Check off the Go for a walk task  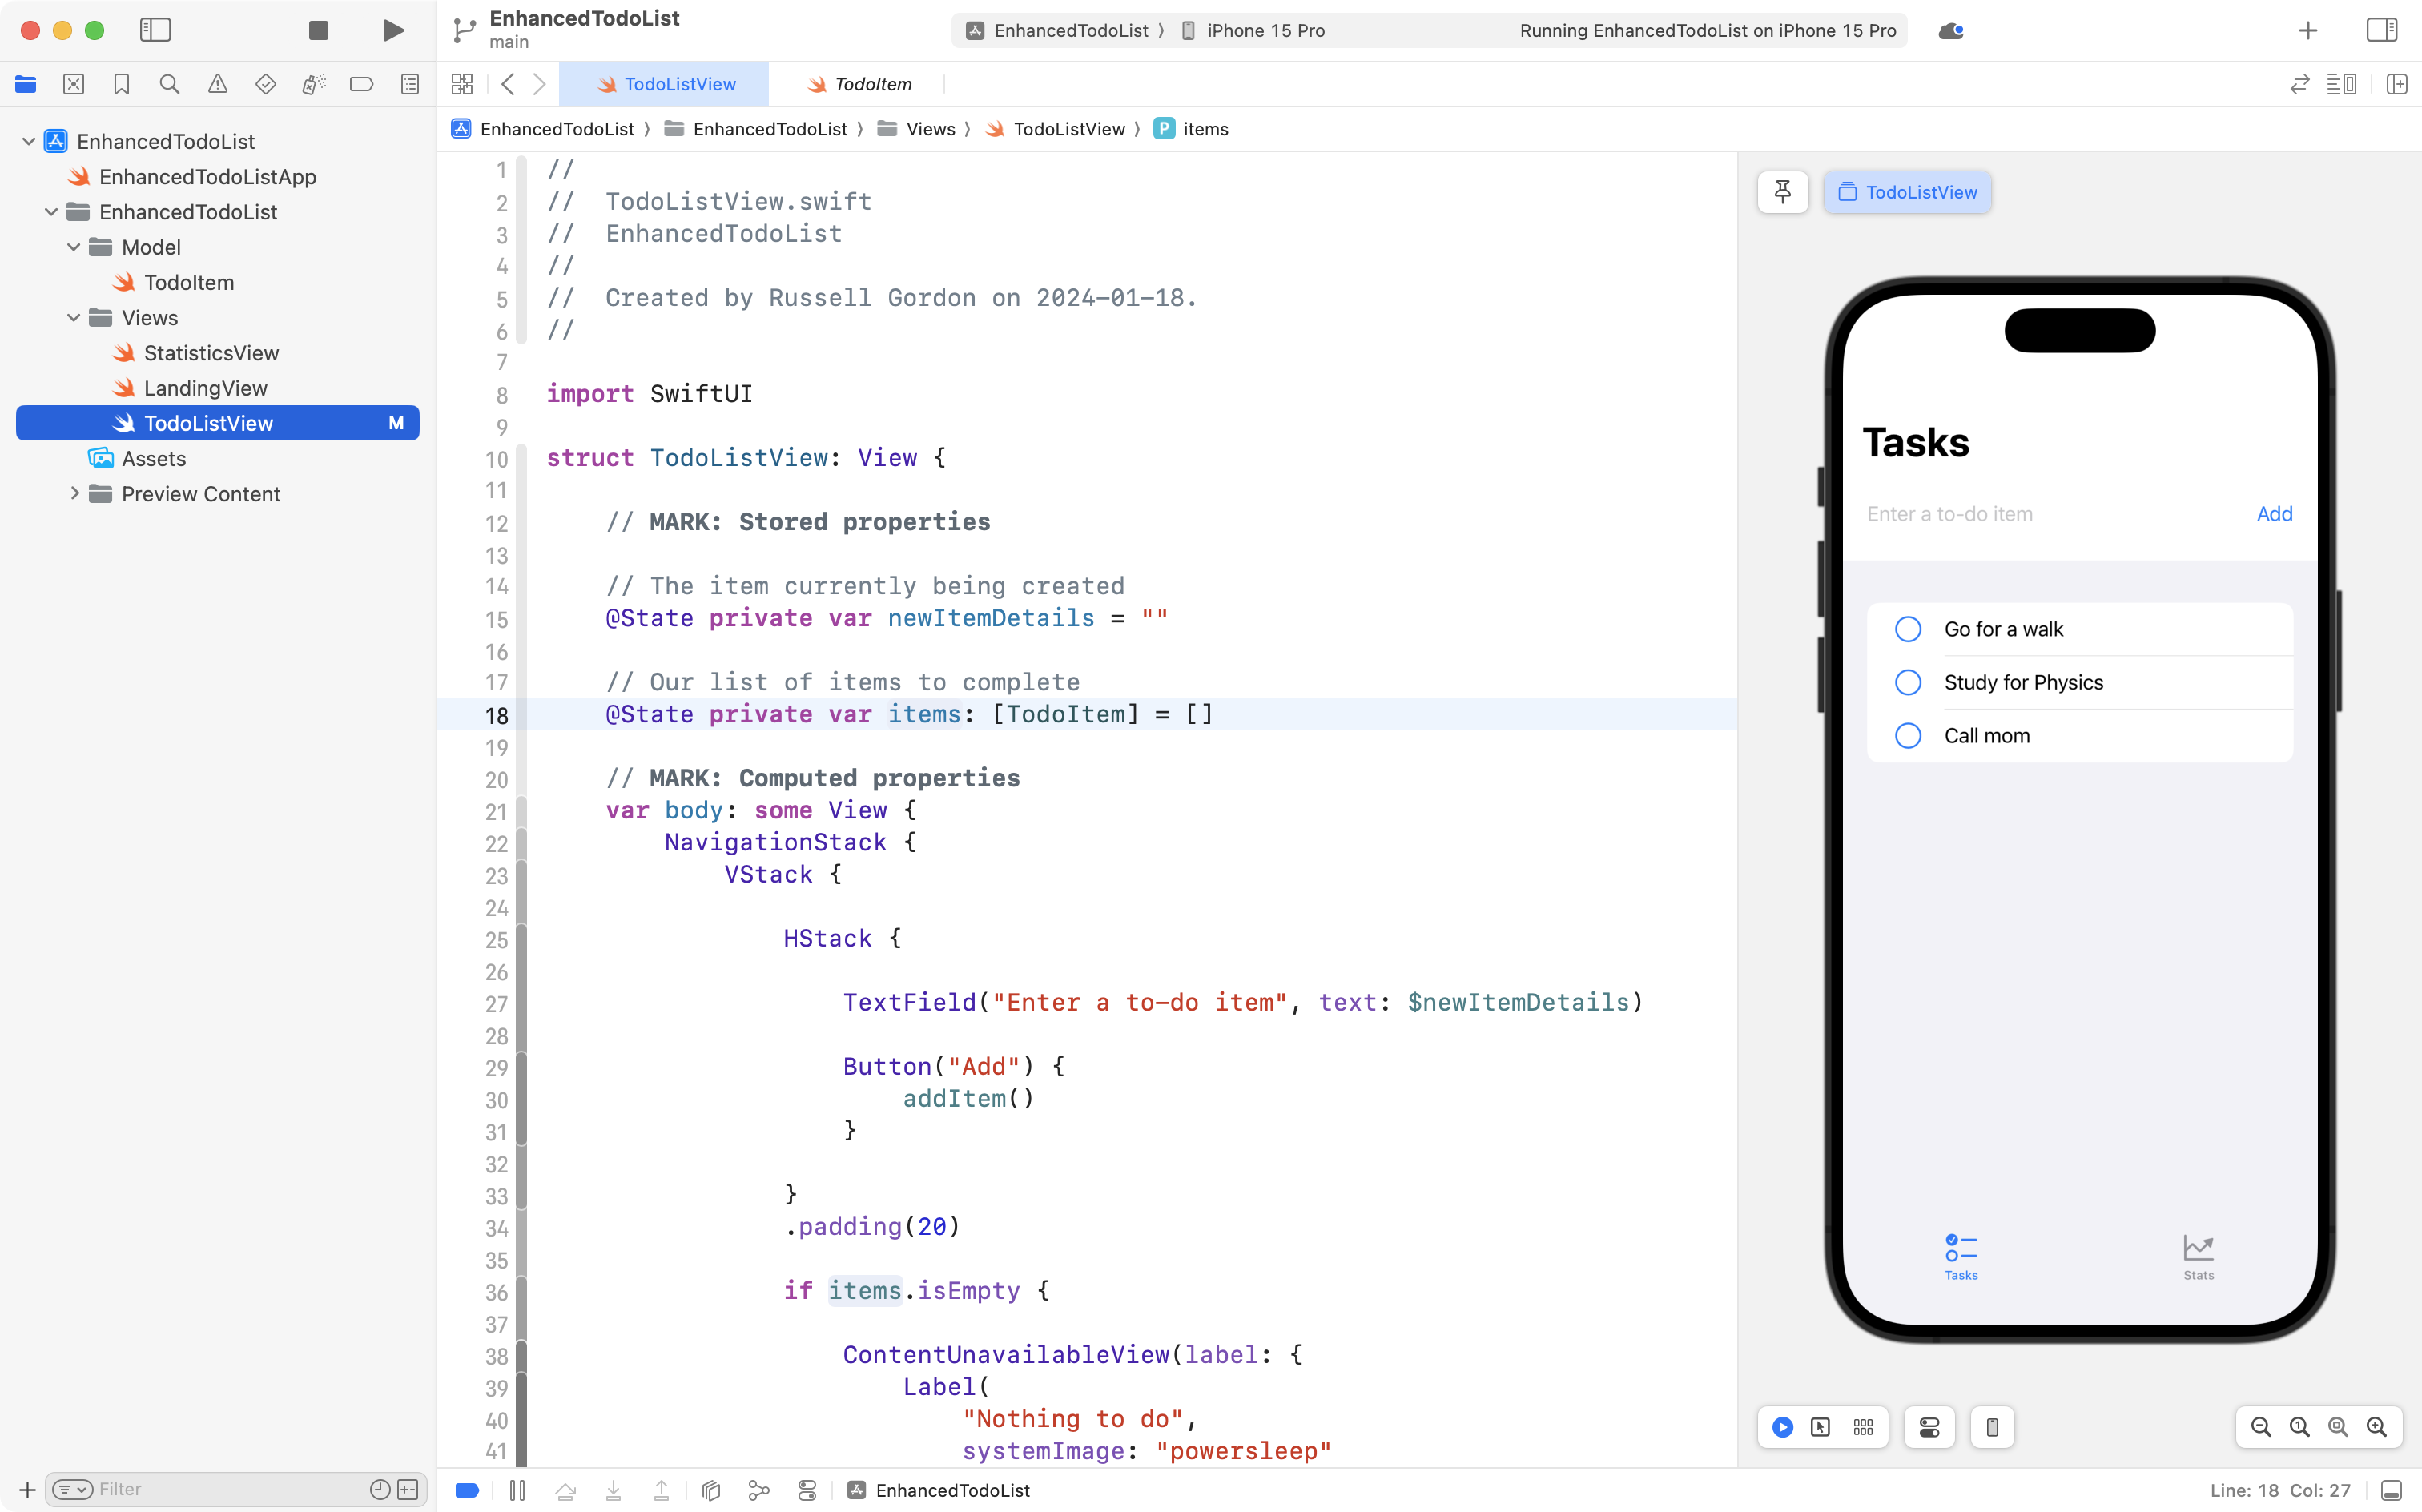[1908, 628]
